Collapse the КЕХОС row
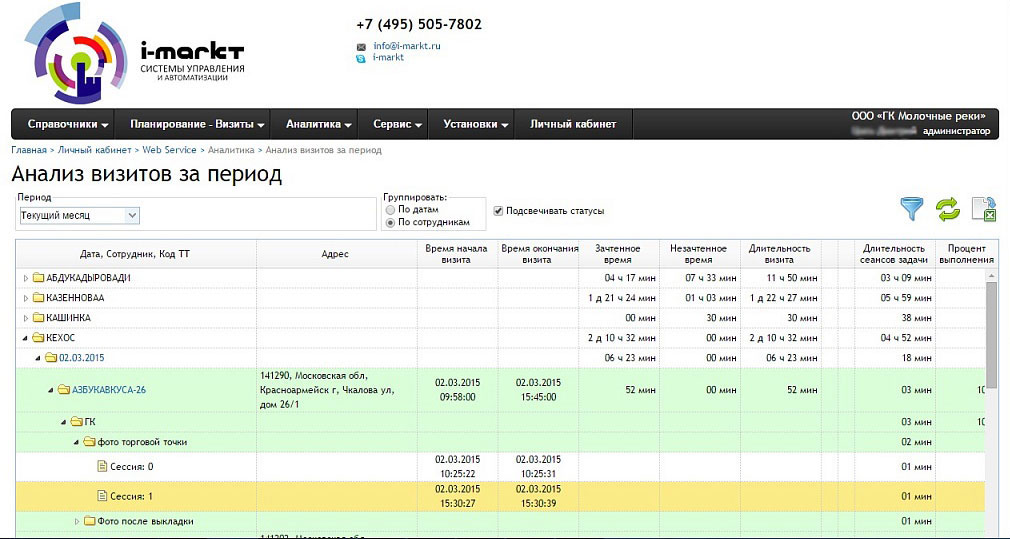This screenshot has width=1010, height=539. click(26, 338)
